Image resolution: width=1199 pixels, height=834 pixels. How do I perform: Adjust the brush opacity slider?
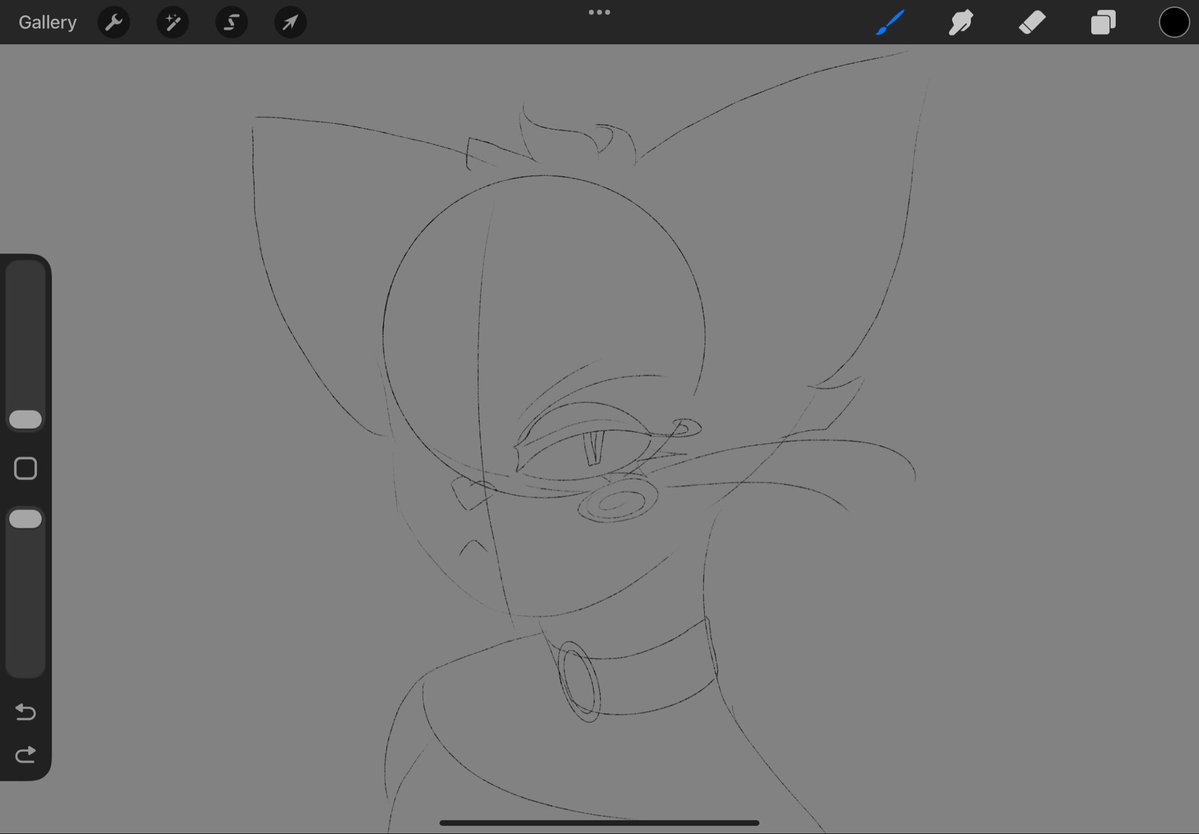pos(25,519)
